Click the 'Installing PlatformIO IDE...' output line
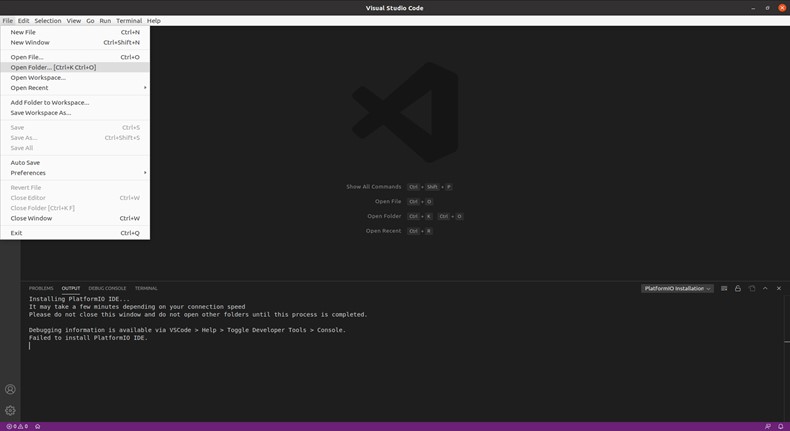Viewport: 790px width, 431px height. (79, 299)
